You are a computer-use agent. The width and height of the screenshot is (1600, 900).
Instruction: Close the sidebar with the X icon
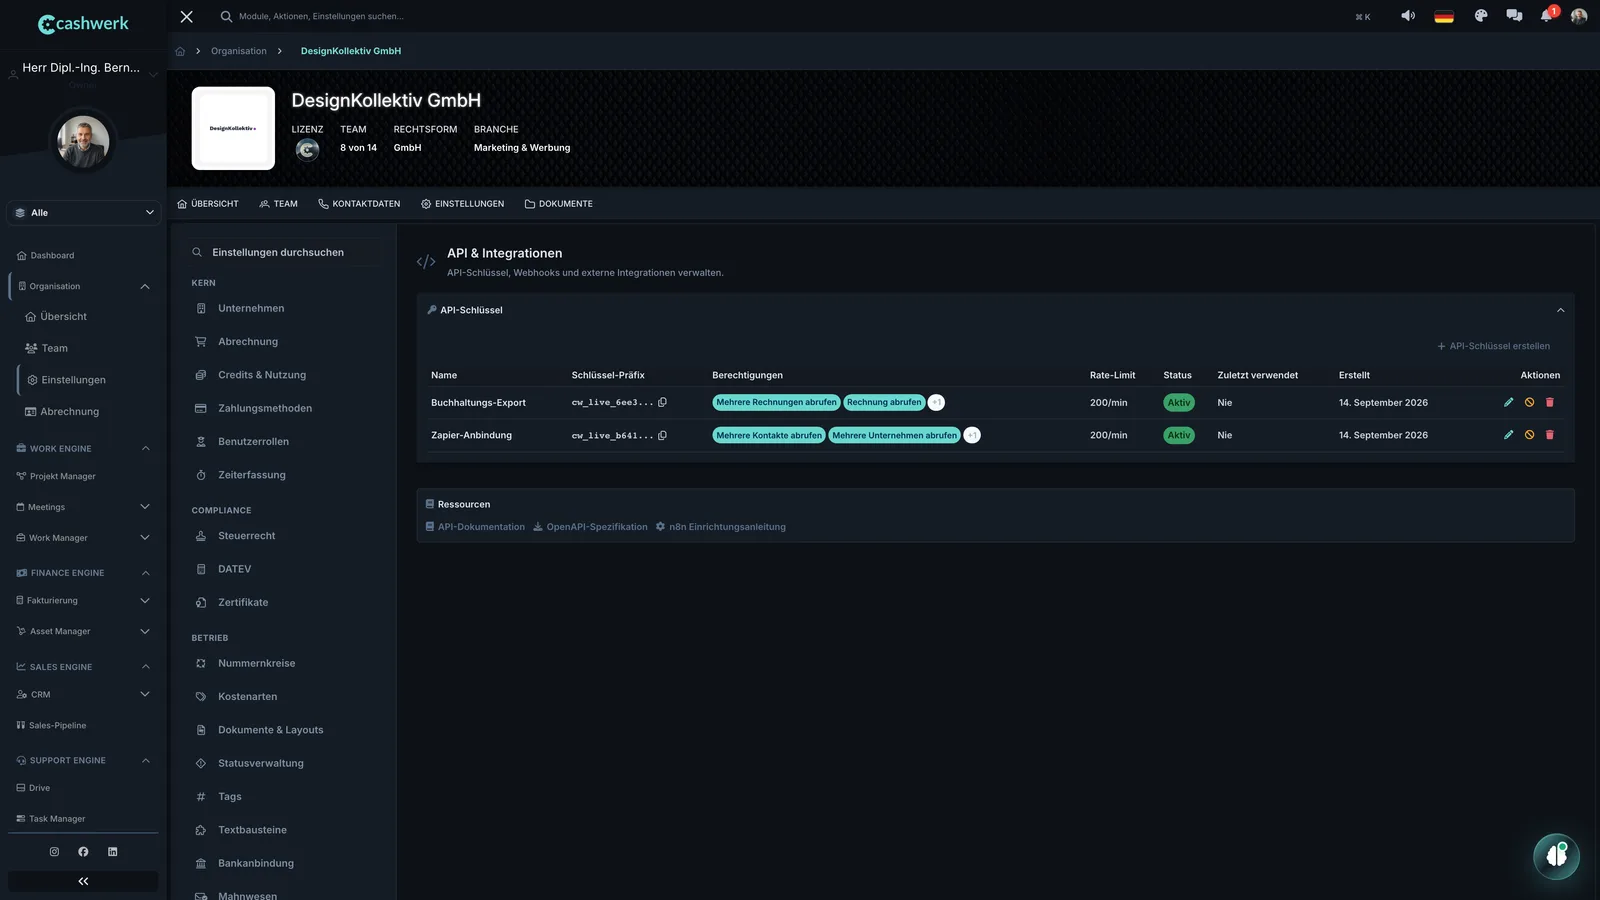[186, 16]
